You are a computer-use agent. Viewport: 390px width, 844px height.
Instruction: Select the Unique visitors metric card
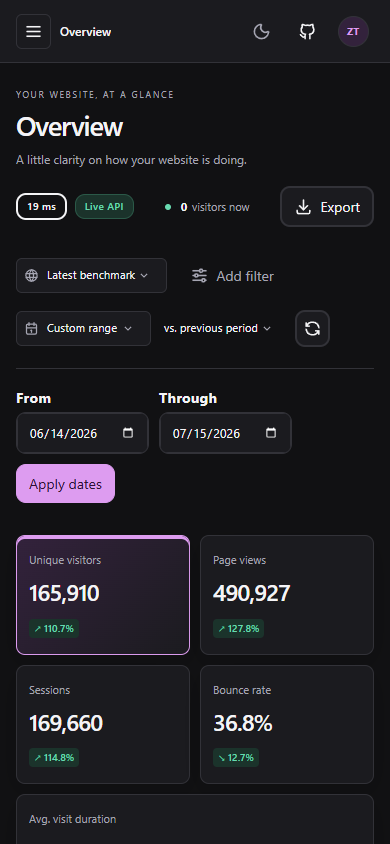click(103, 595)
